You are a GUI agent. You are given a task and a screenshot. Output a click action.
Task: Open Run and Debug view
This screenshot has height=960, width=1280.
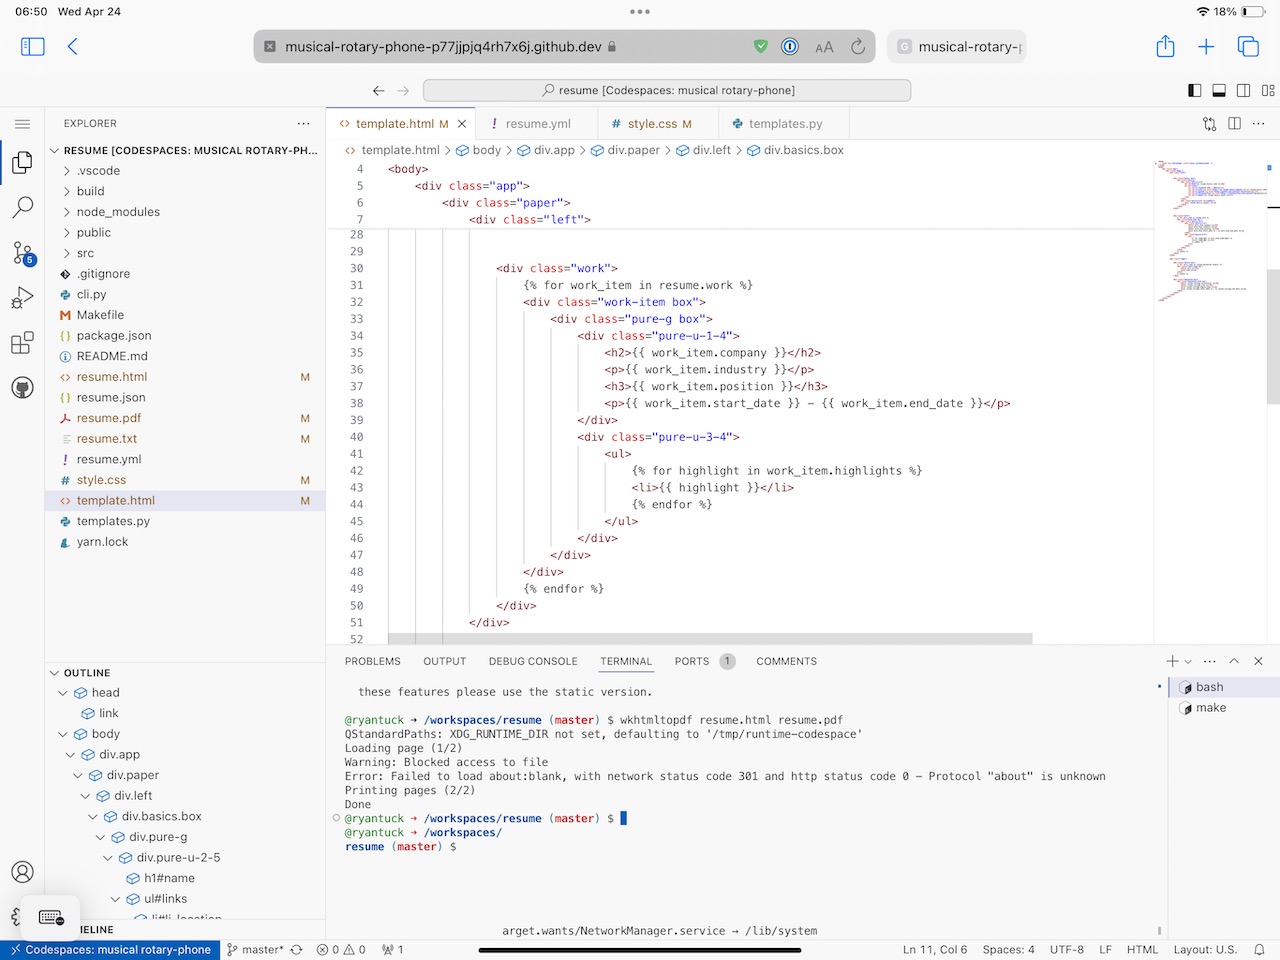(22, 298)
